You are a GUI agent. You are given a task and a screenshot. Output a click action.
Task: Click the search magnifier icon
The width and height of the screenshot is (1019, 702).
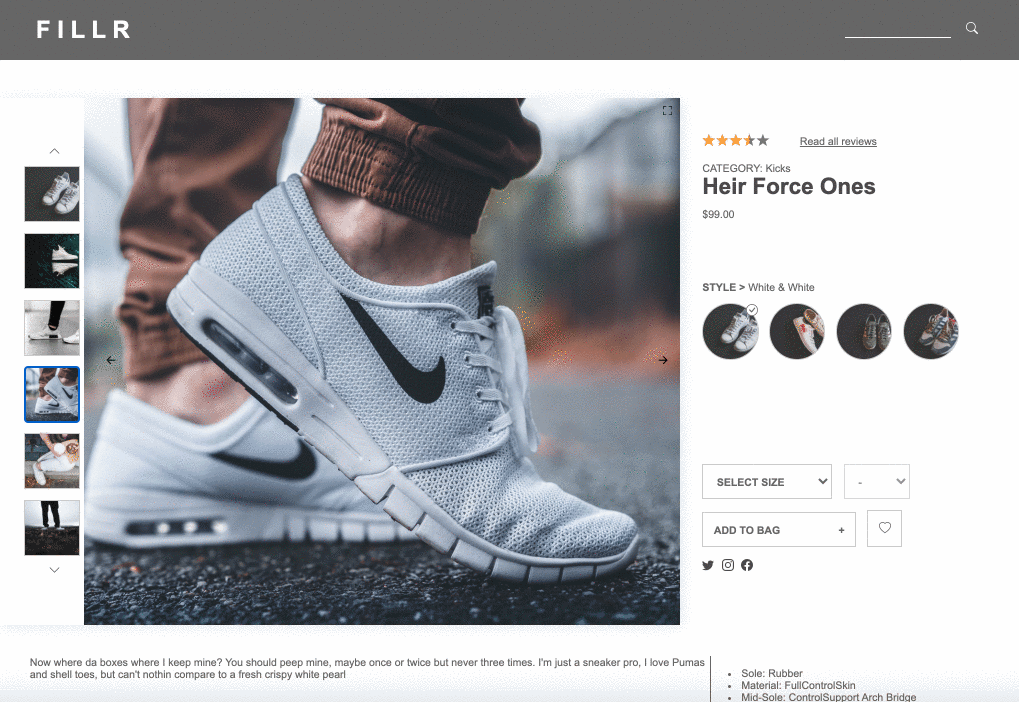(x=971, y=29)
